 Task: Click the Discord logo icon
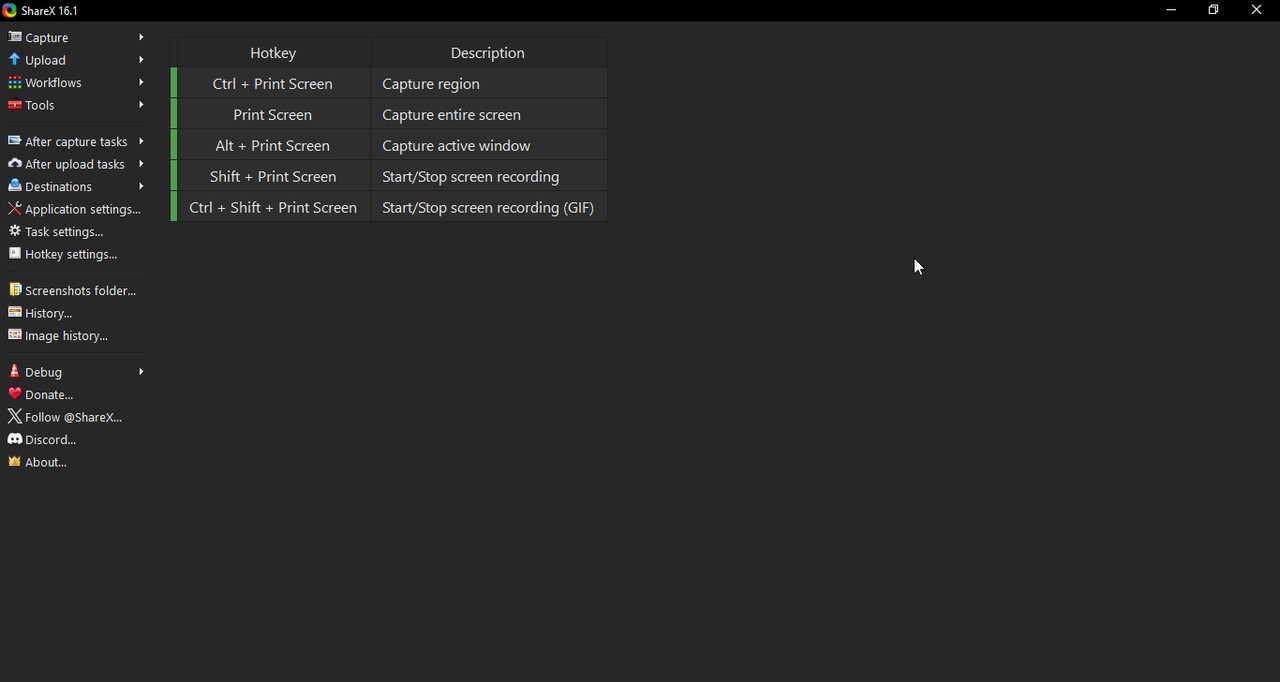pos(15,439)
